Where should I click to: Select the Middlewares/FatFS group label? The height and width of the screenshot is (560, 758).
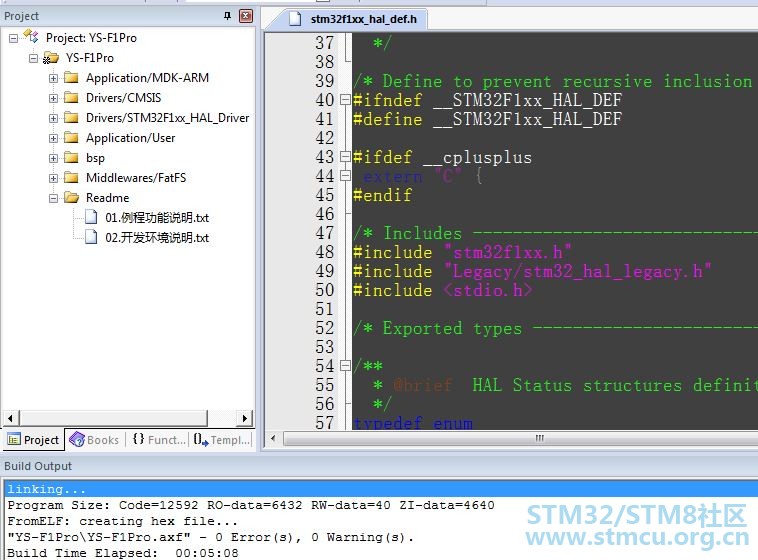tap(136, 178)
